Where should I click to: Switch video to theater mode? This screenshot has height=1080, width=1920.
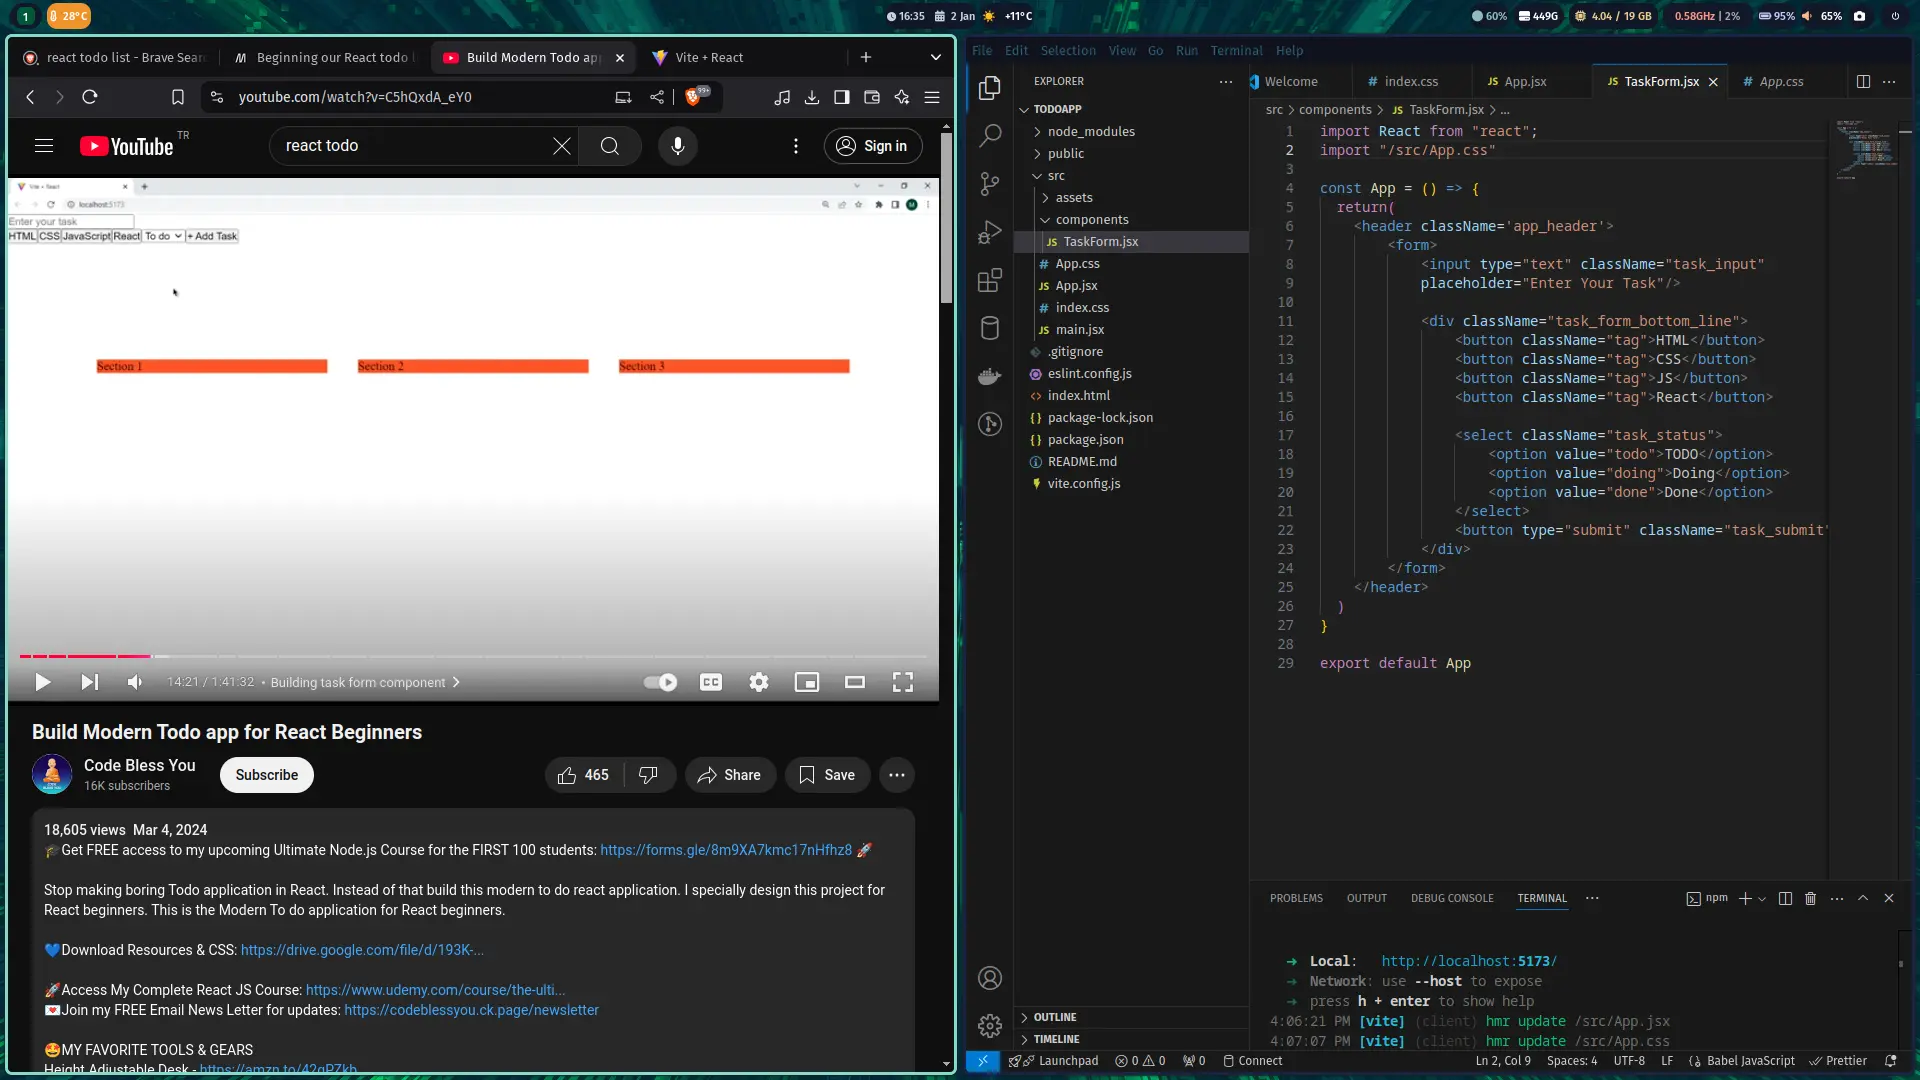pos(855,682)
